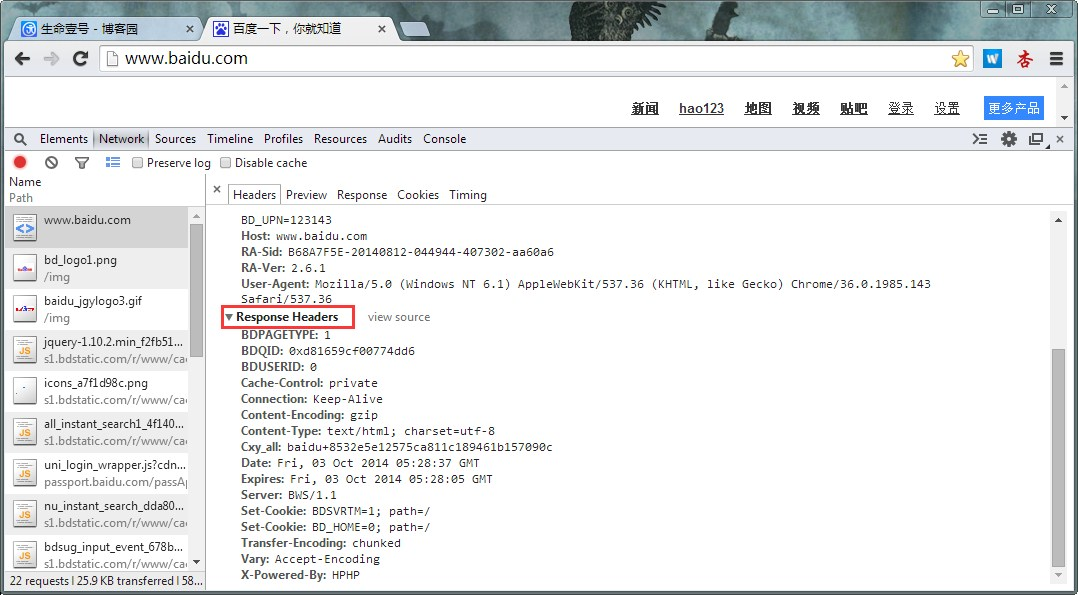The image size is (1078, 595).
Task: Clear the network log icon
Action: 52,163
